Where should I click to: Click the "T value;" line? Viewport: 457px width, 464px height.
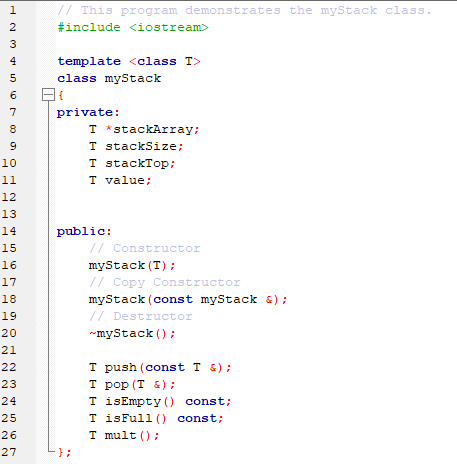tap(120, 180)
